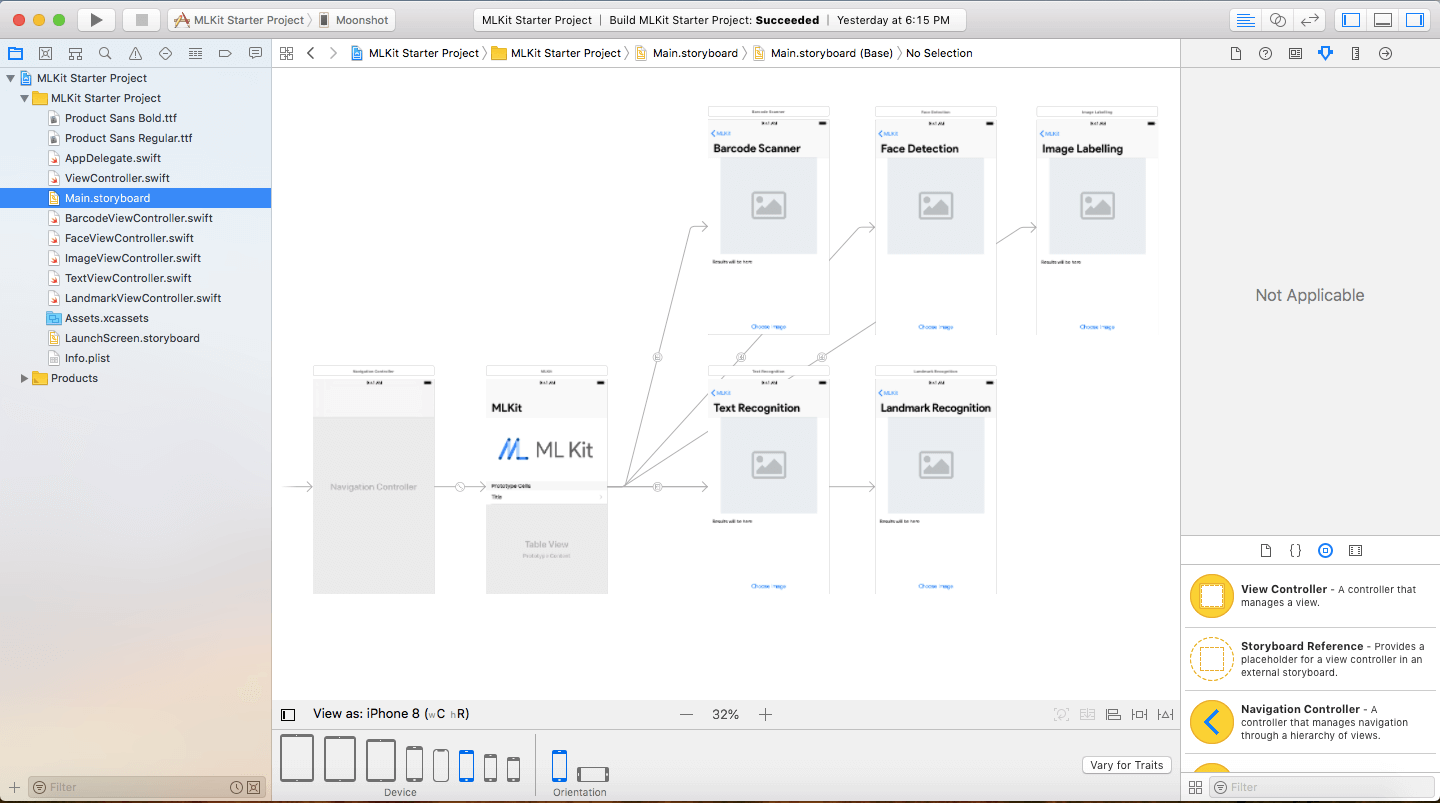Zoom in the storyboard canvas
The width and height of the screenshot is (1440, 803).
point(765,714)
